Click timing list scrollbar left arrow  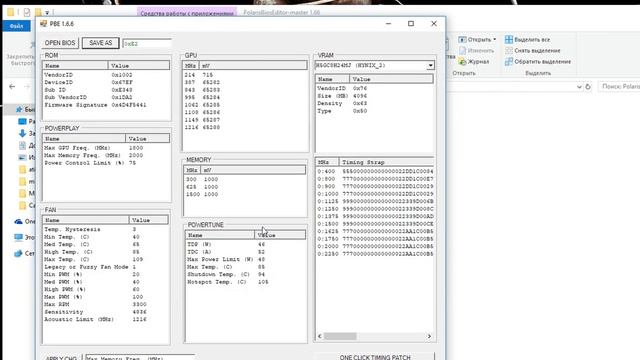320,336
